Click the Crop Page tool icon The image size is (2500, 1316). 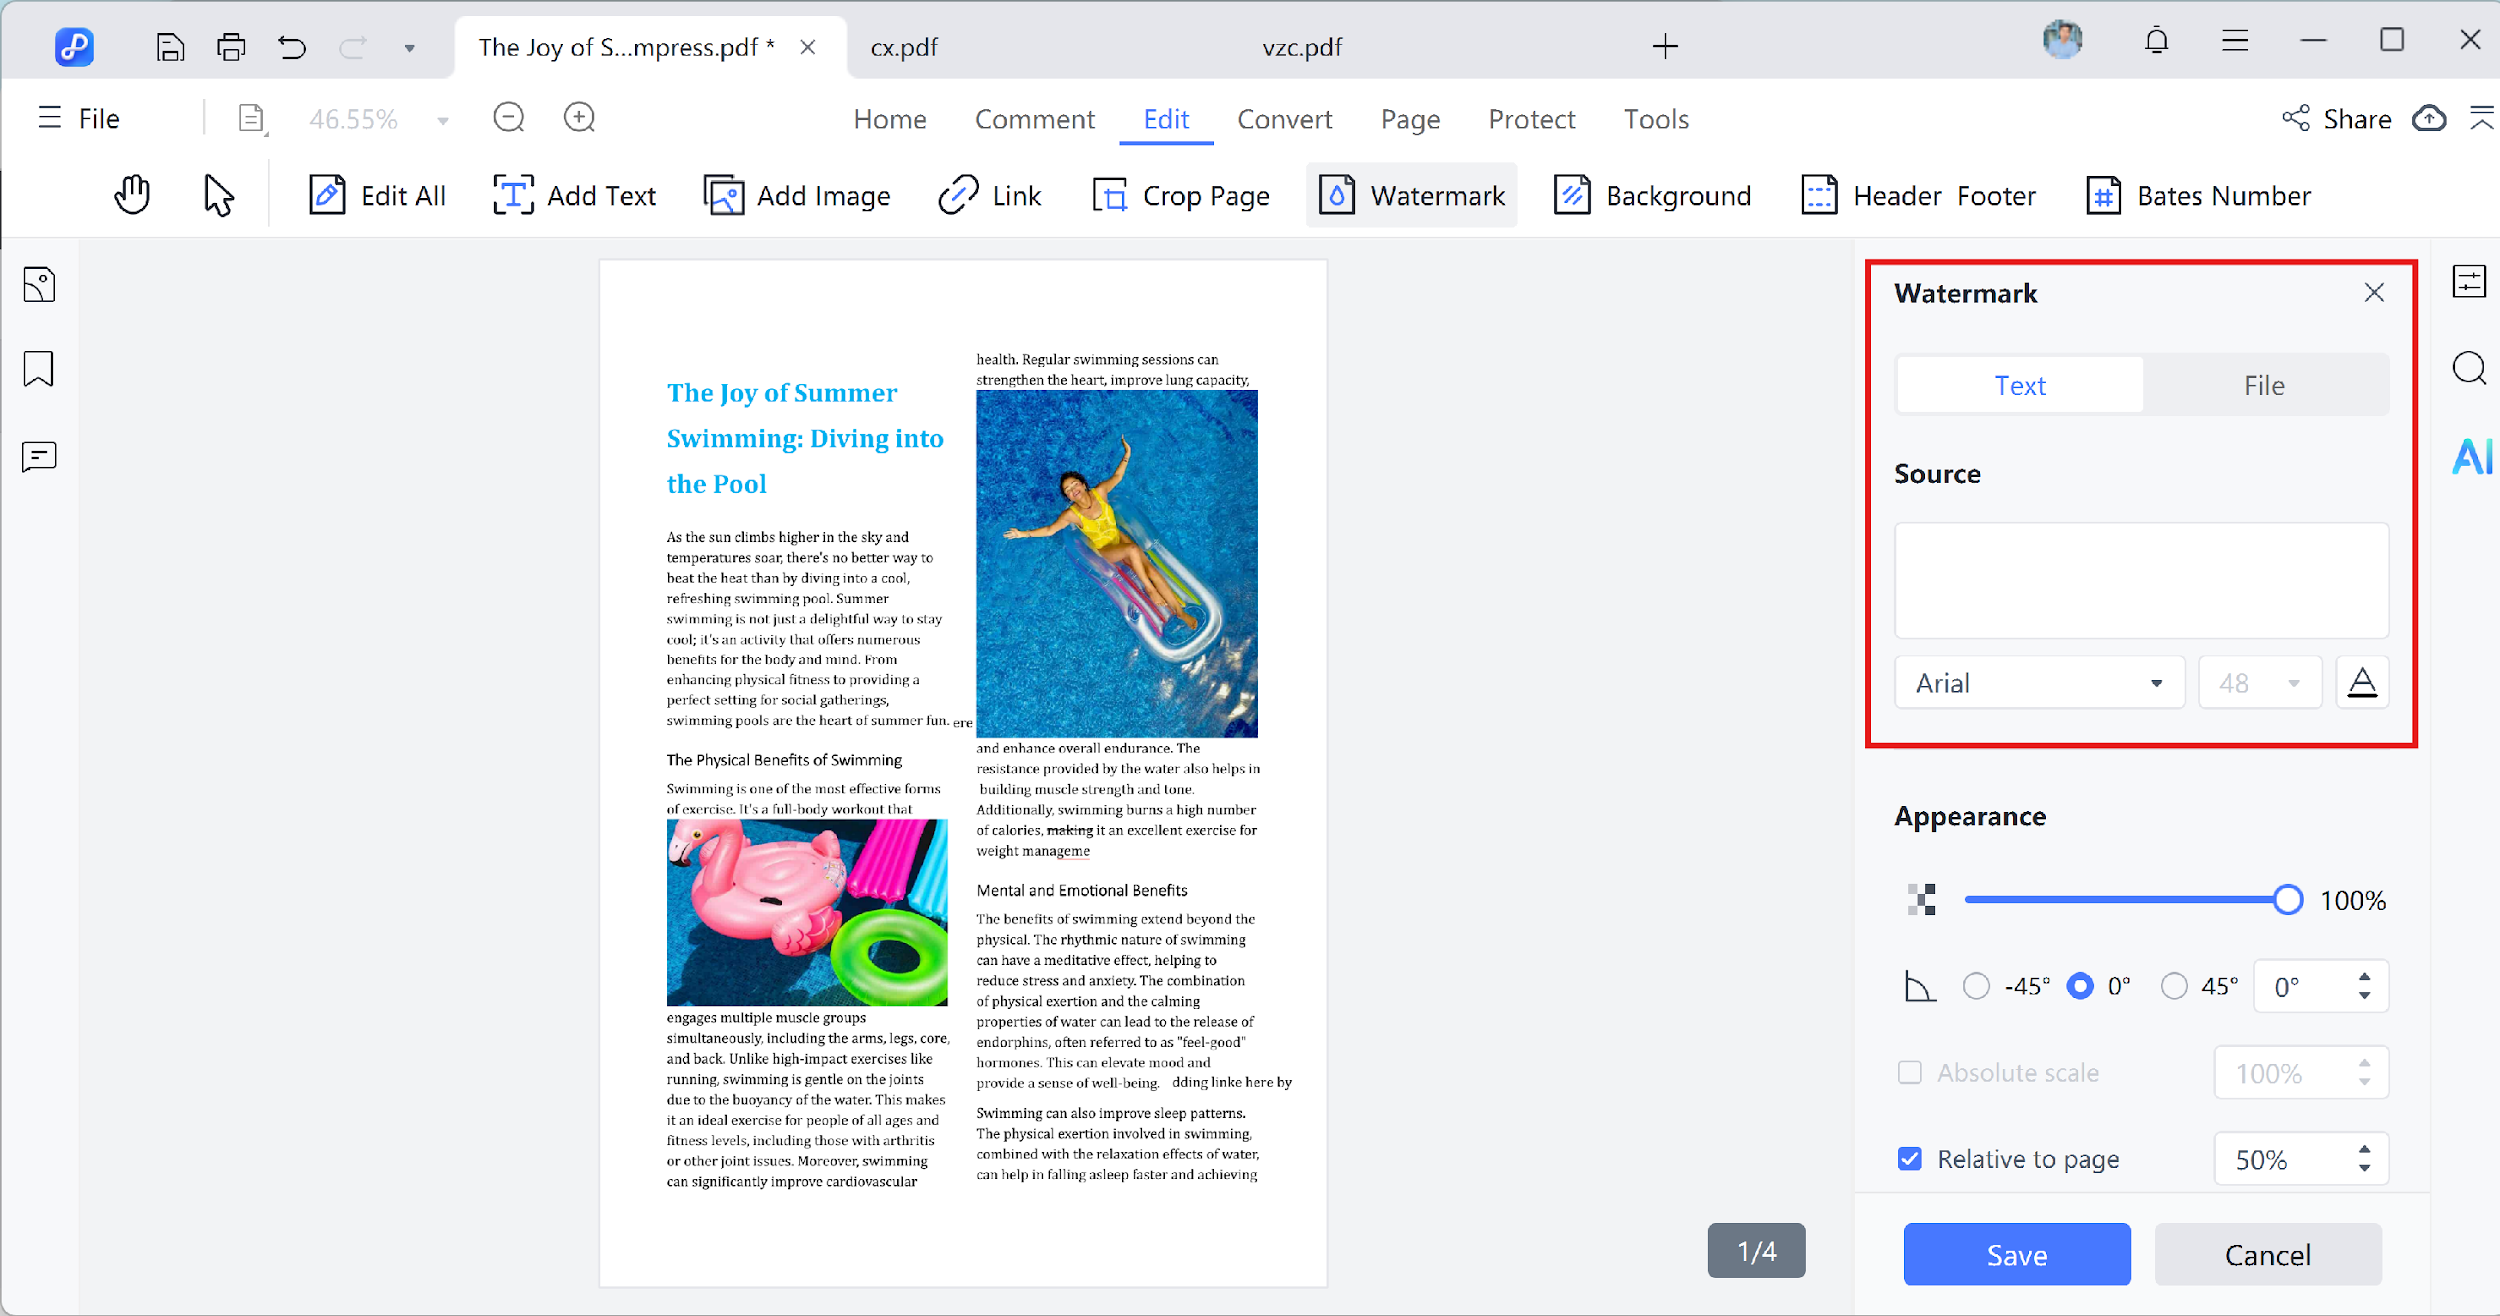(1109, 195)
